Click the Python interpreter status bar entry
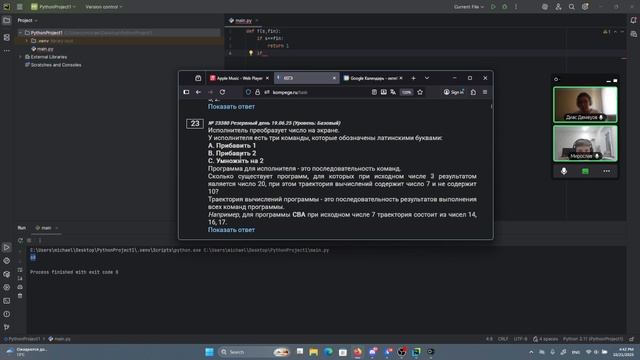Viewport: 640px width, 360px height. point(593,339)
